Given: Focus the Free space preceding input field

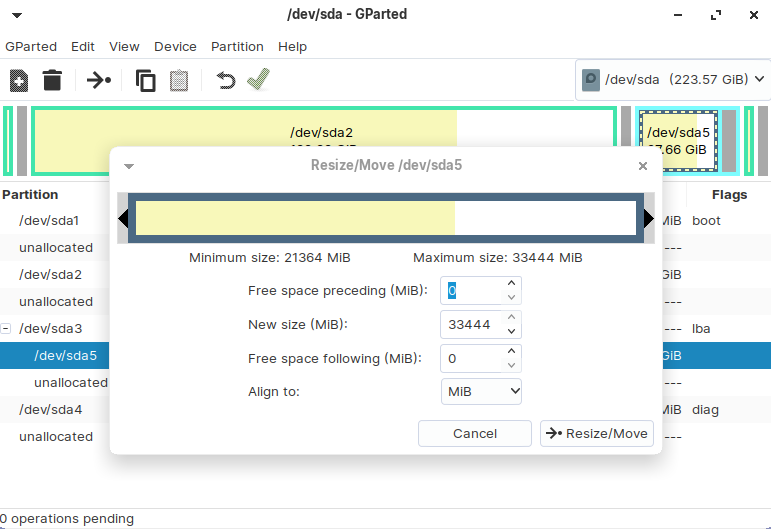Looking at the screenshot, I should coord(471,291).
